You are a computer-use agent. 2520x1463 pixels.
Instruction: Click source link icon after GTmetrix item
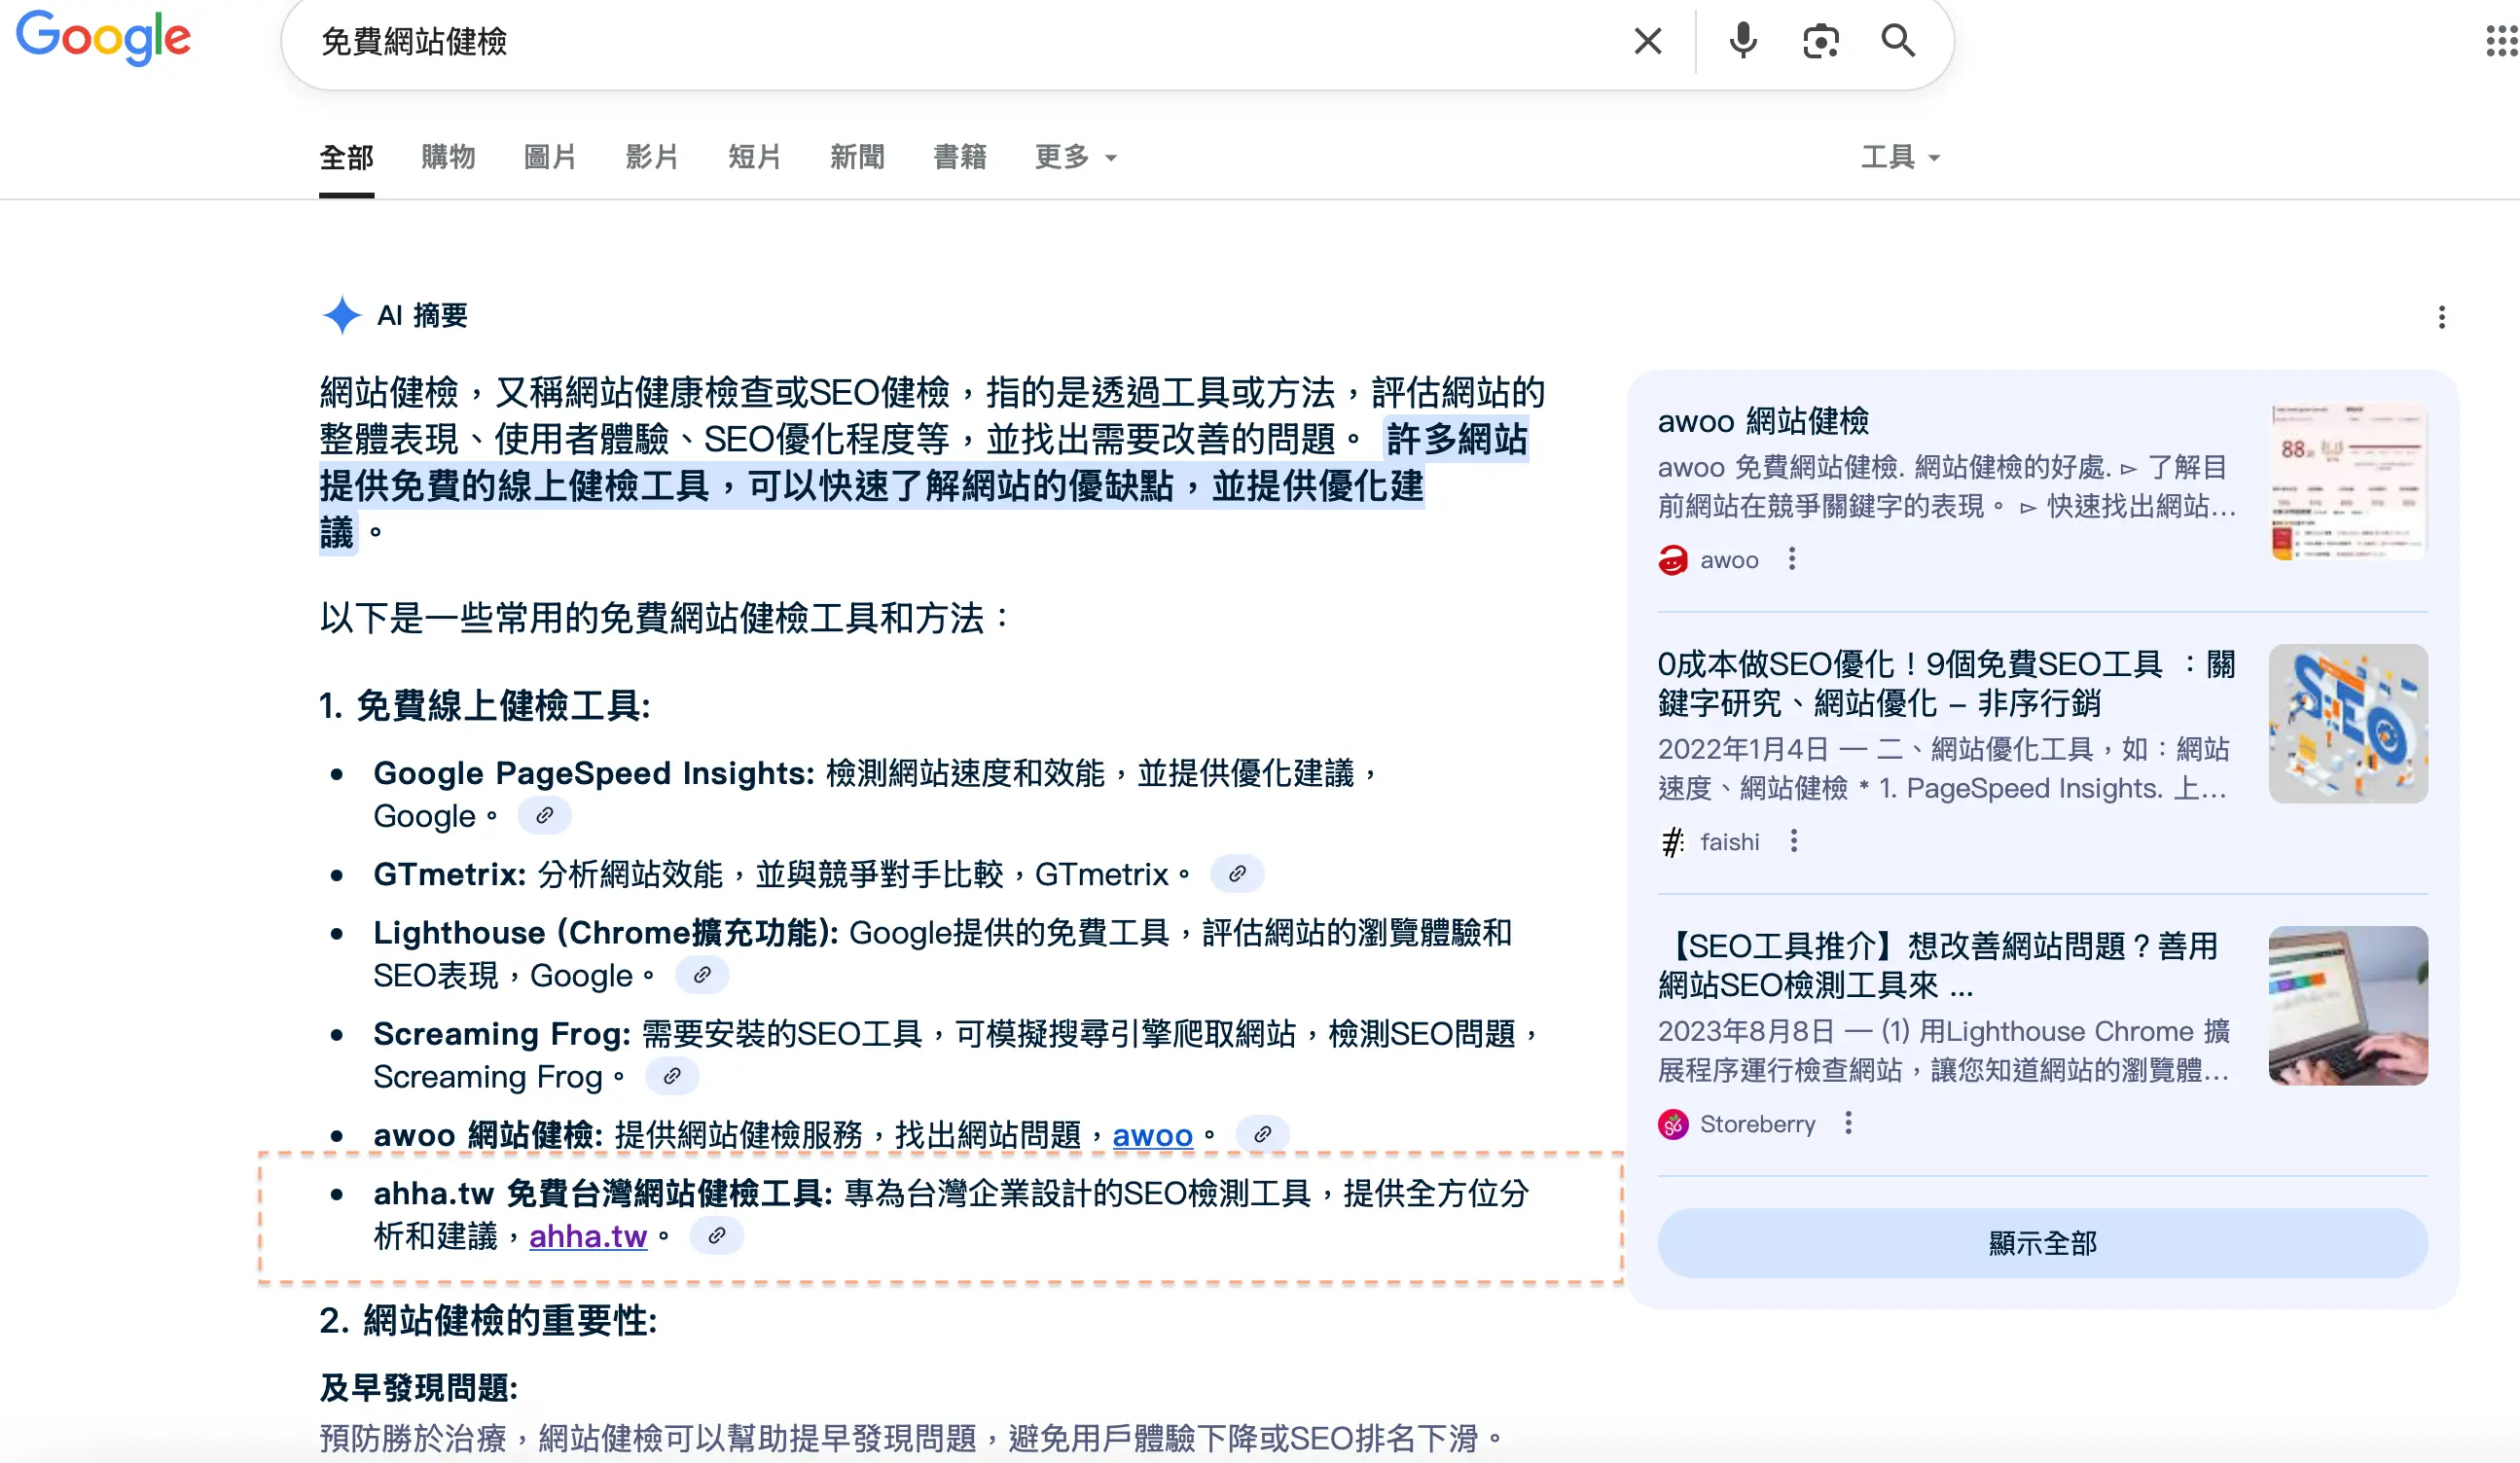pos(1237,874)
